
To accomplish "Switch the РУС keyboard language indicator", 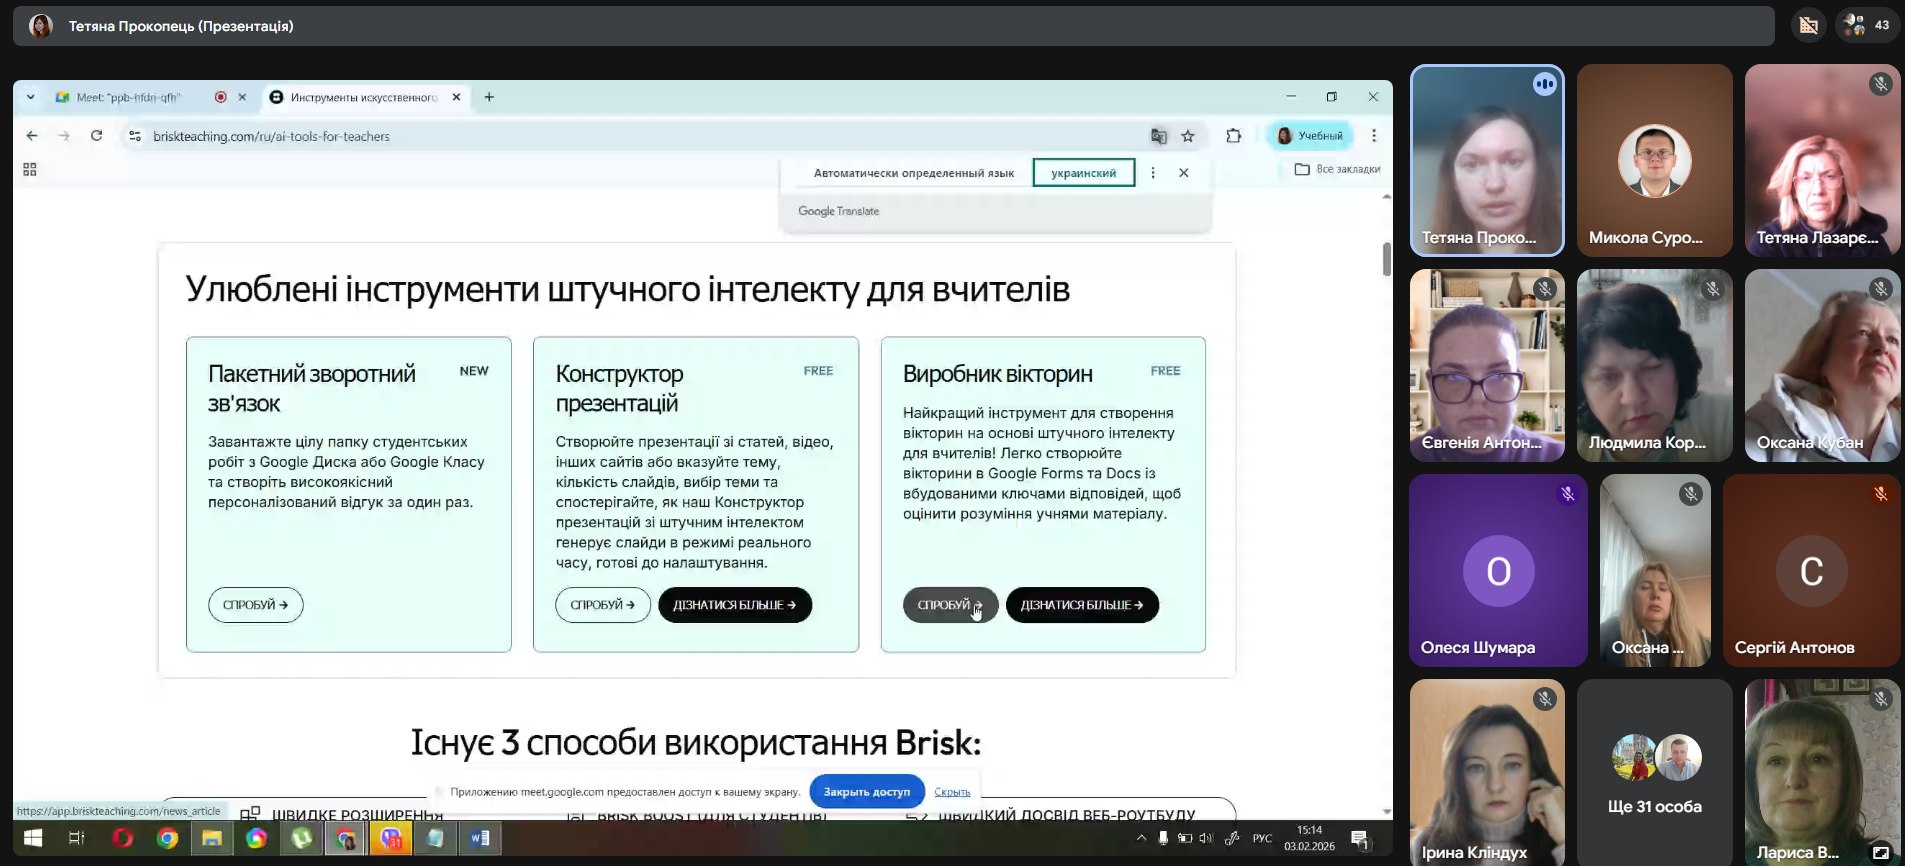I will [1262, 838].
